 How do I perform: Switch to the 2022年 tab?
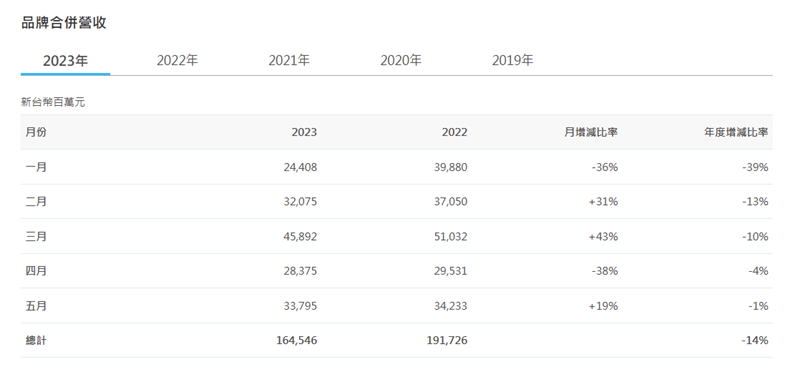click(x=177, y=61)
